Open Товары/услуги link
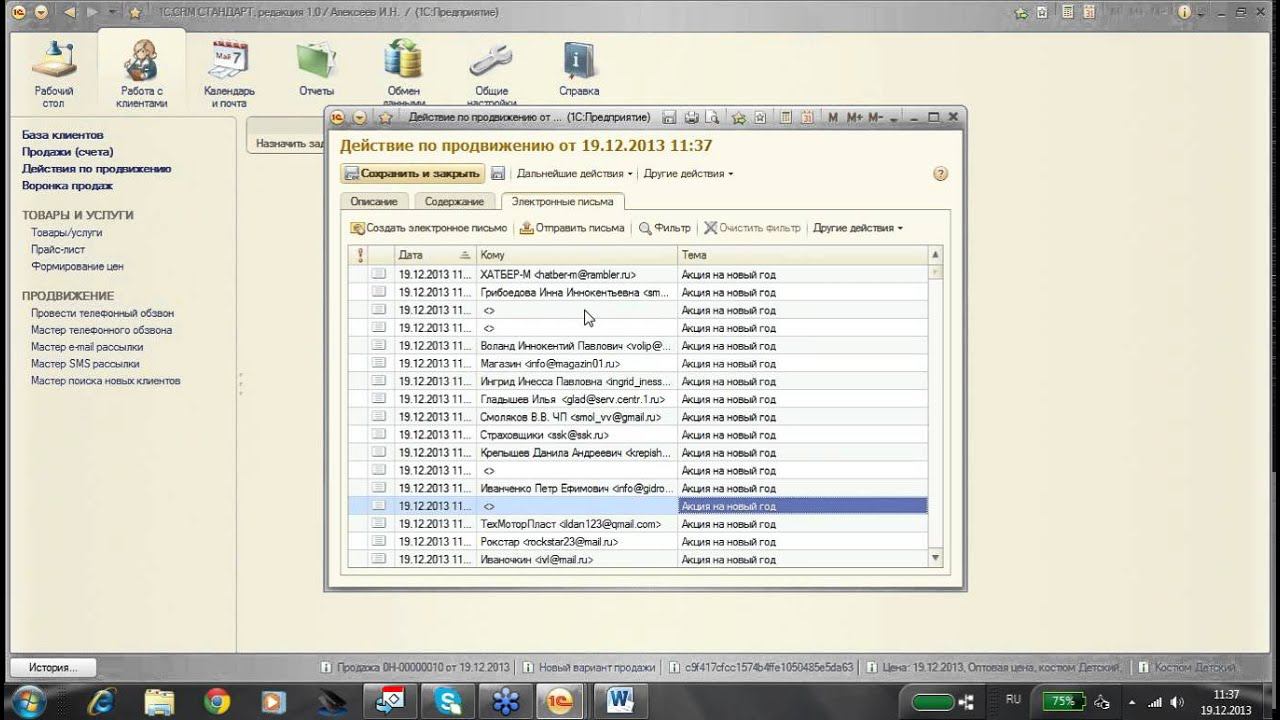1280x720 pixels. coord(67,233)
